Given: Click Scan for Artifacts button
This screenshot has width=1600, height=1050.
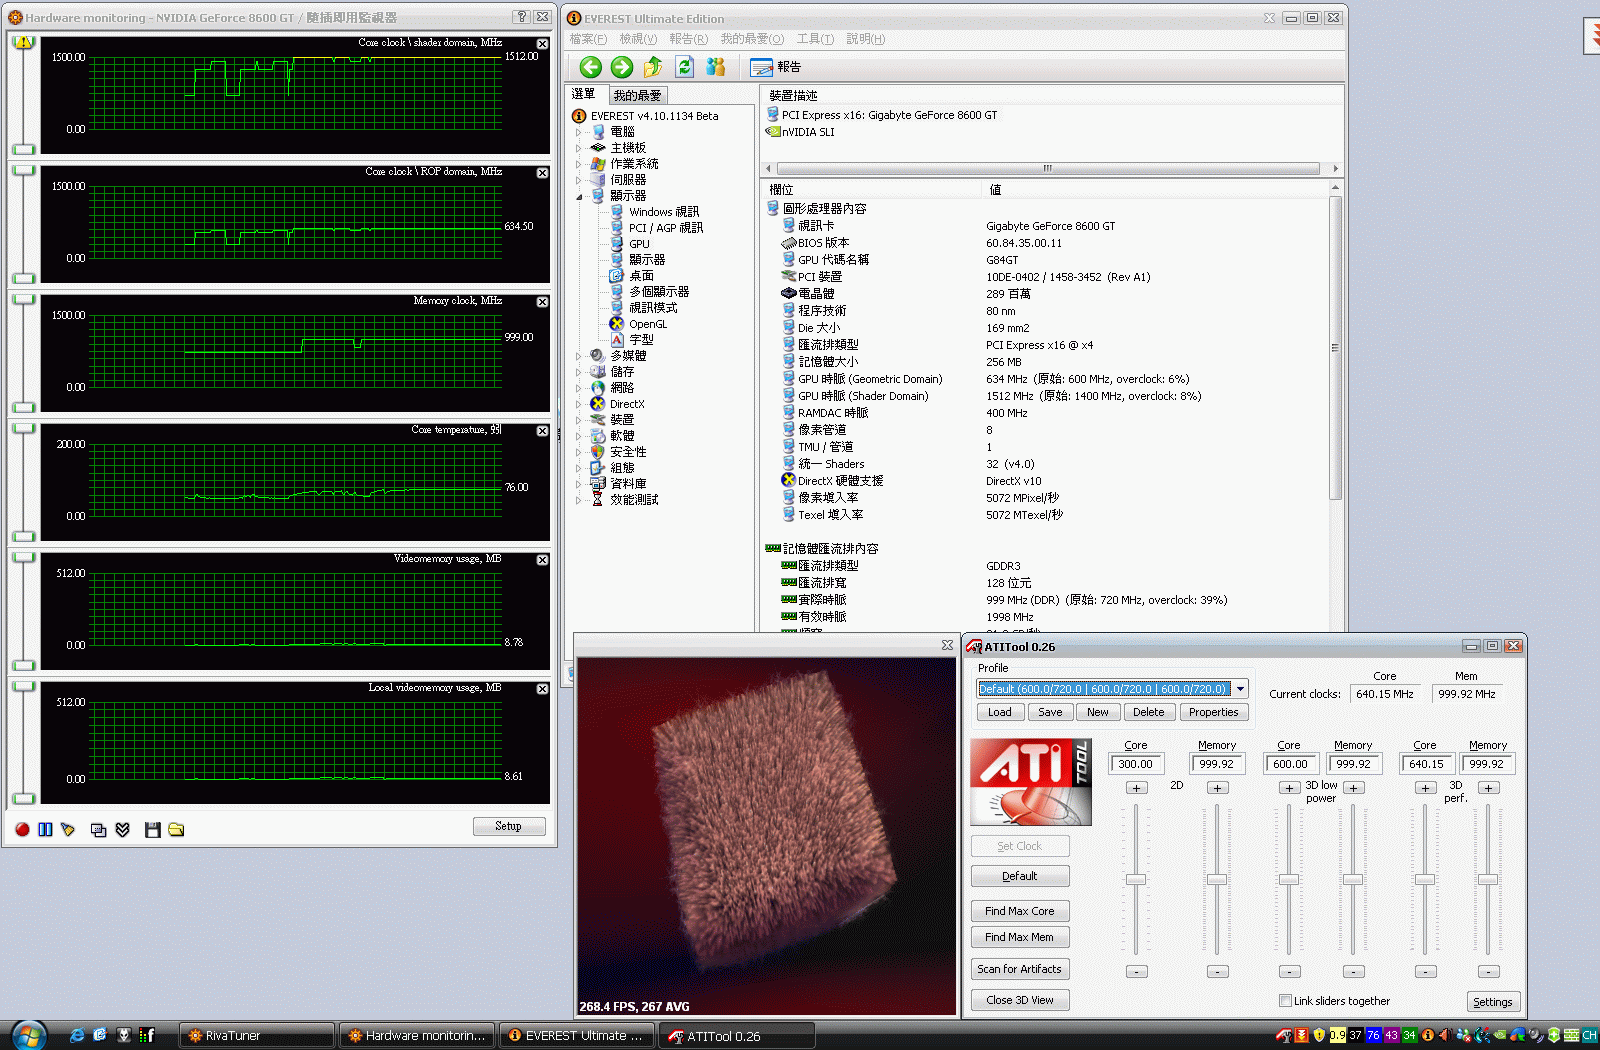Looking at the screenshot, I should tap(1020, 969).
